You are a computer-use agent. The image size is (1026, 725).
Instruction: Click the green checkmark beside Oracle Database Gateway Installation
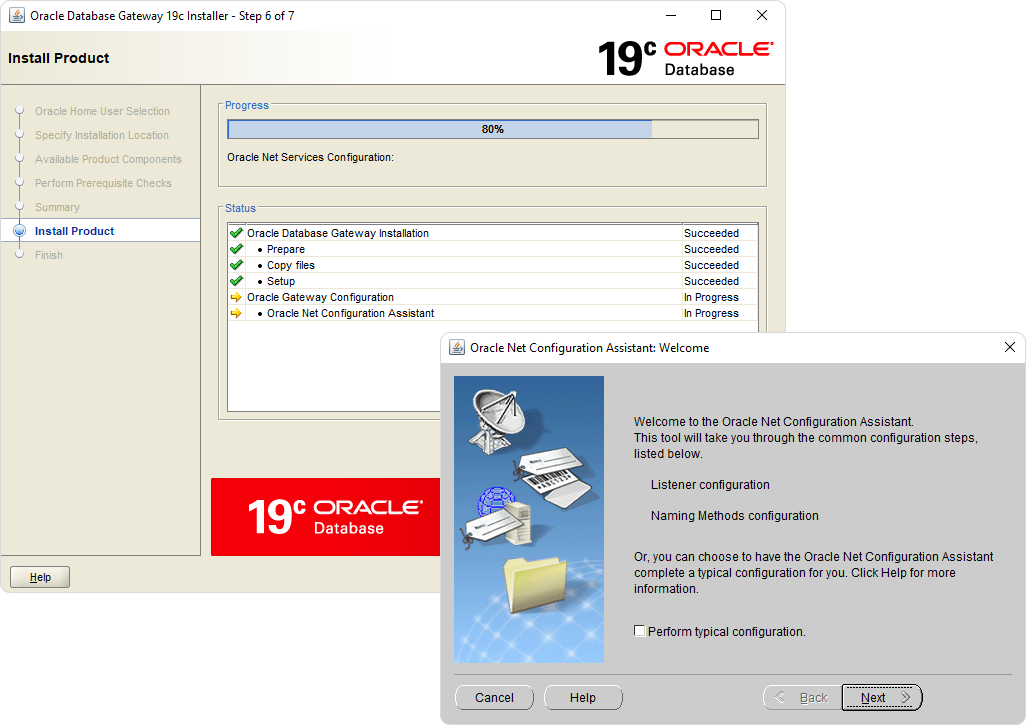pos(236,233)
